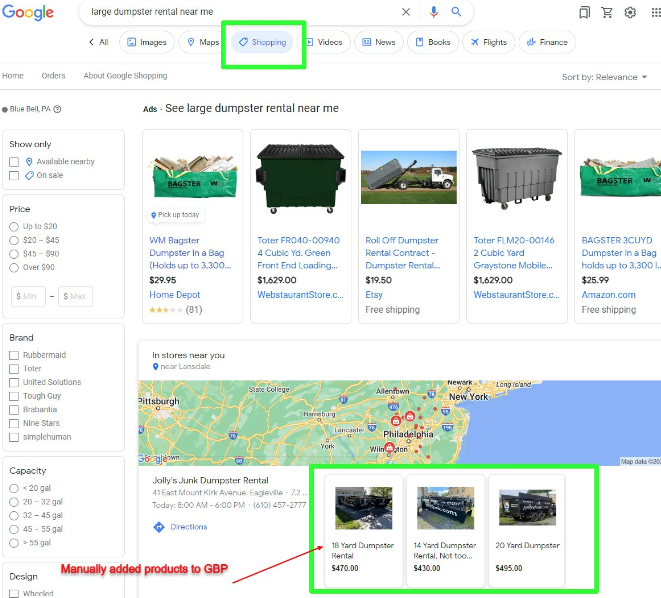661x598 pixels.
Task: Open the Toter FLM20-00146 Graystone listing
Action: point(513,253)
